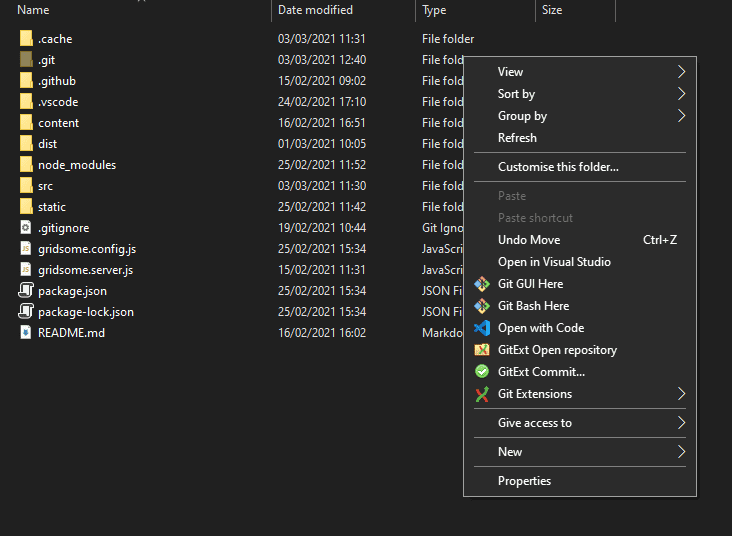The width and height of the screenshot is (732, 536).
Task: Click the green GitExt Commit icon
Action: tap(481, 372)
